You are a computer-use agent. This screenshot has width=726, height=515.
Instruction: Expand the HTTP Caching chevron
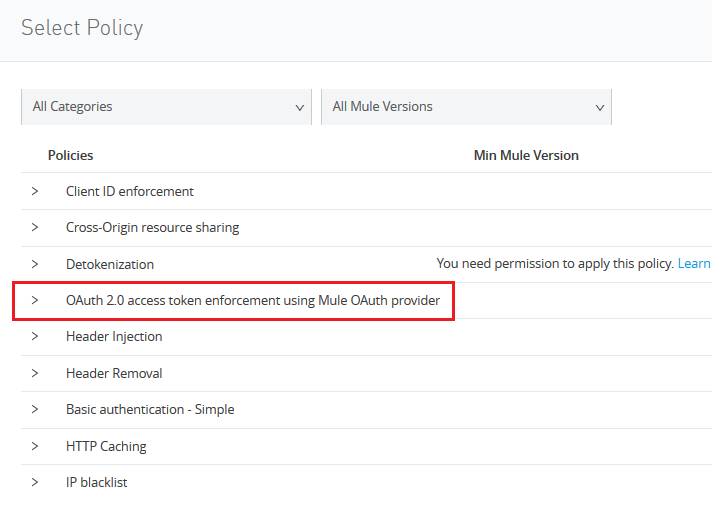35,446
